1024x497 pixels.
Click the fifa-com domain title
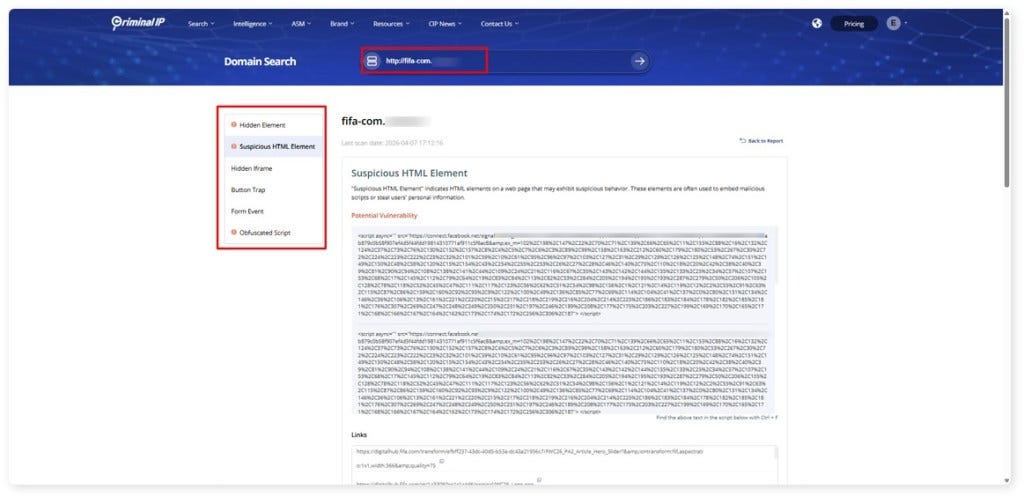pos(386,121)
